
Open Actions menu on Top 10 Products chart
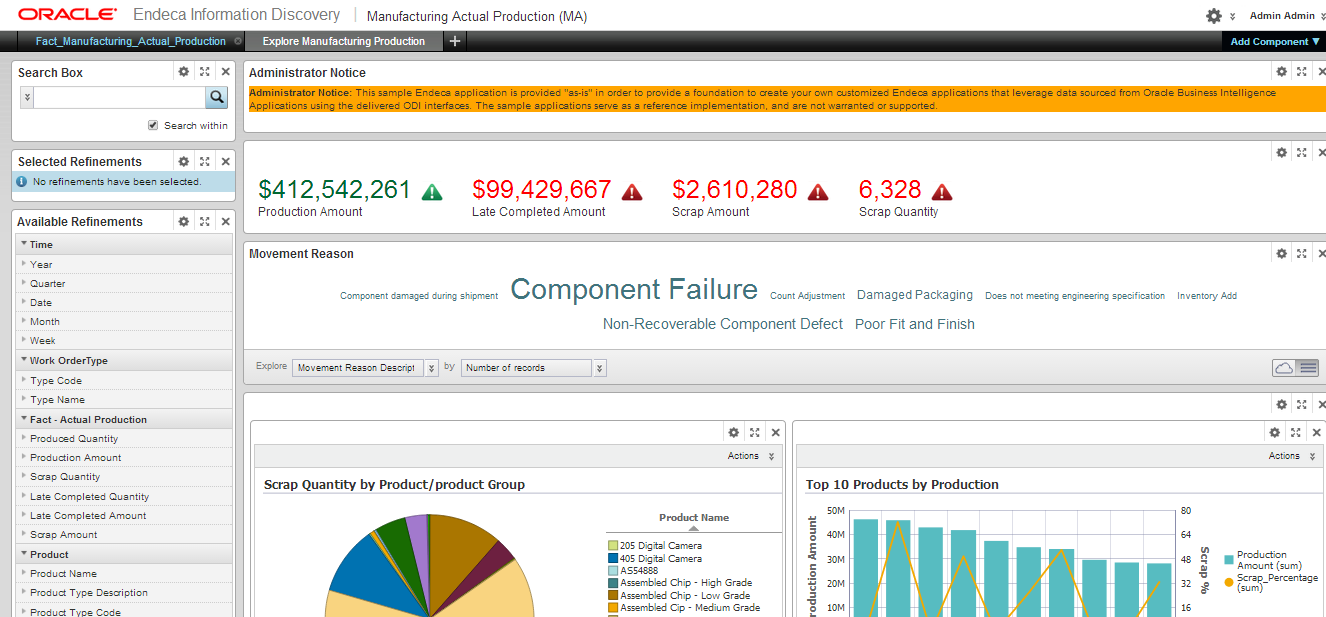(x=1292, y=456)
